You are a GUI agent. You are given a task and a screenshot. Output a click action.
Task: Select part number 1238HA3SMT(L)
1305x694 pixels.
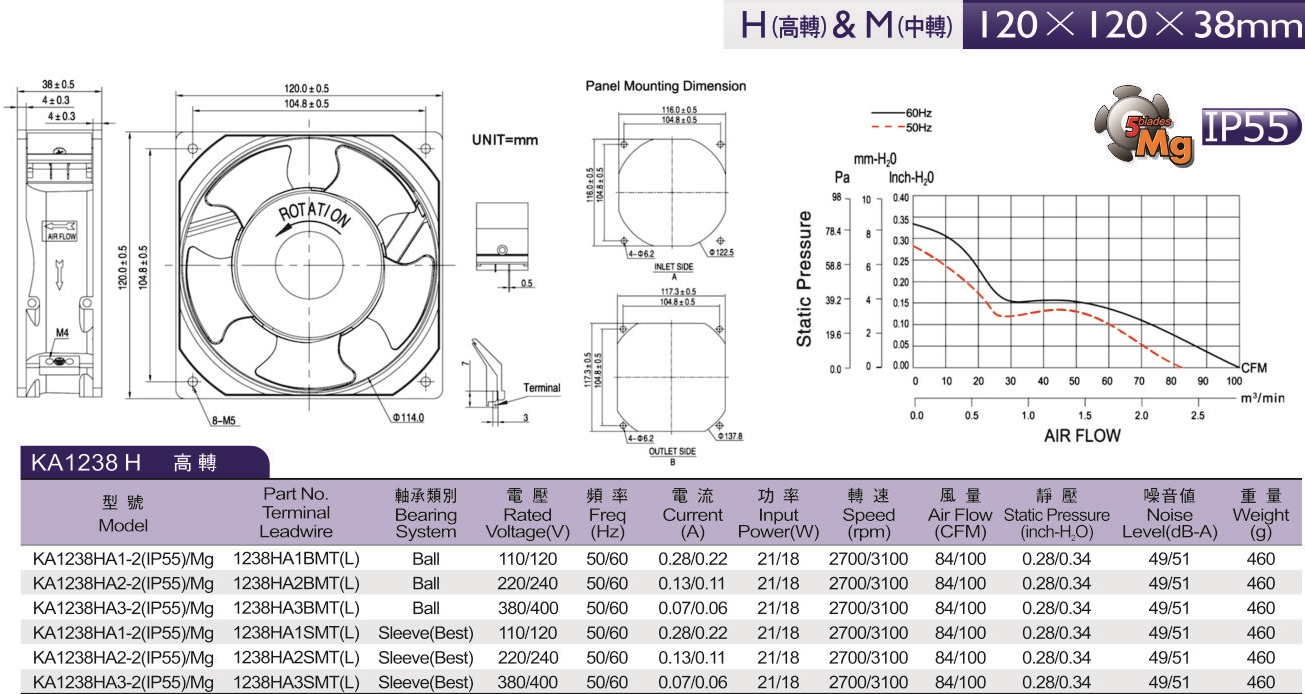296,682
